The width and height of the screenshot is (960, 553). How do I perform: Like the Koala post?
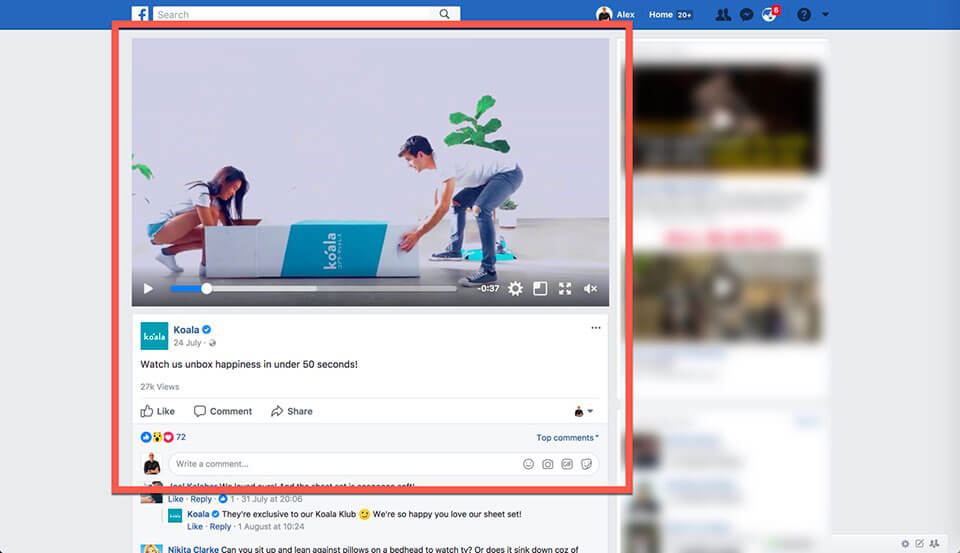158,411
